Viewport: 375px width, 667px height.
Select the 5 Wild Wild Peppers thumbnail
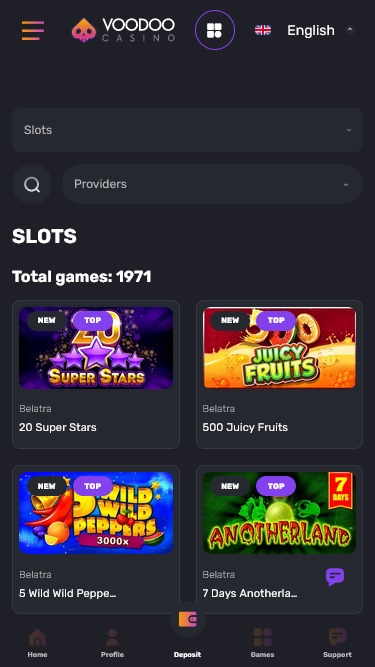(x=96, y=513)
